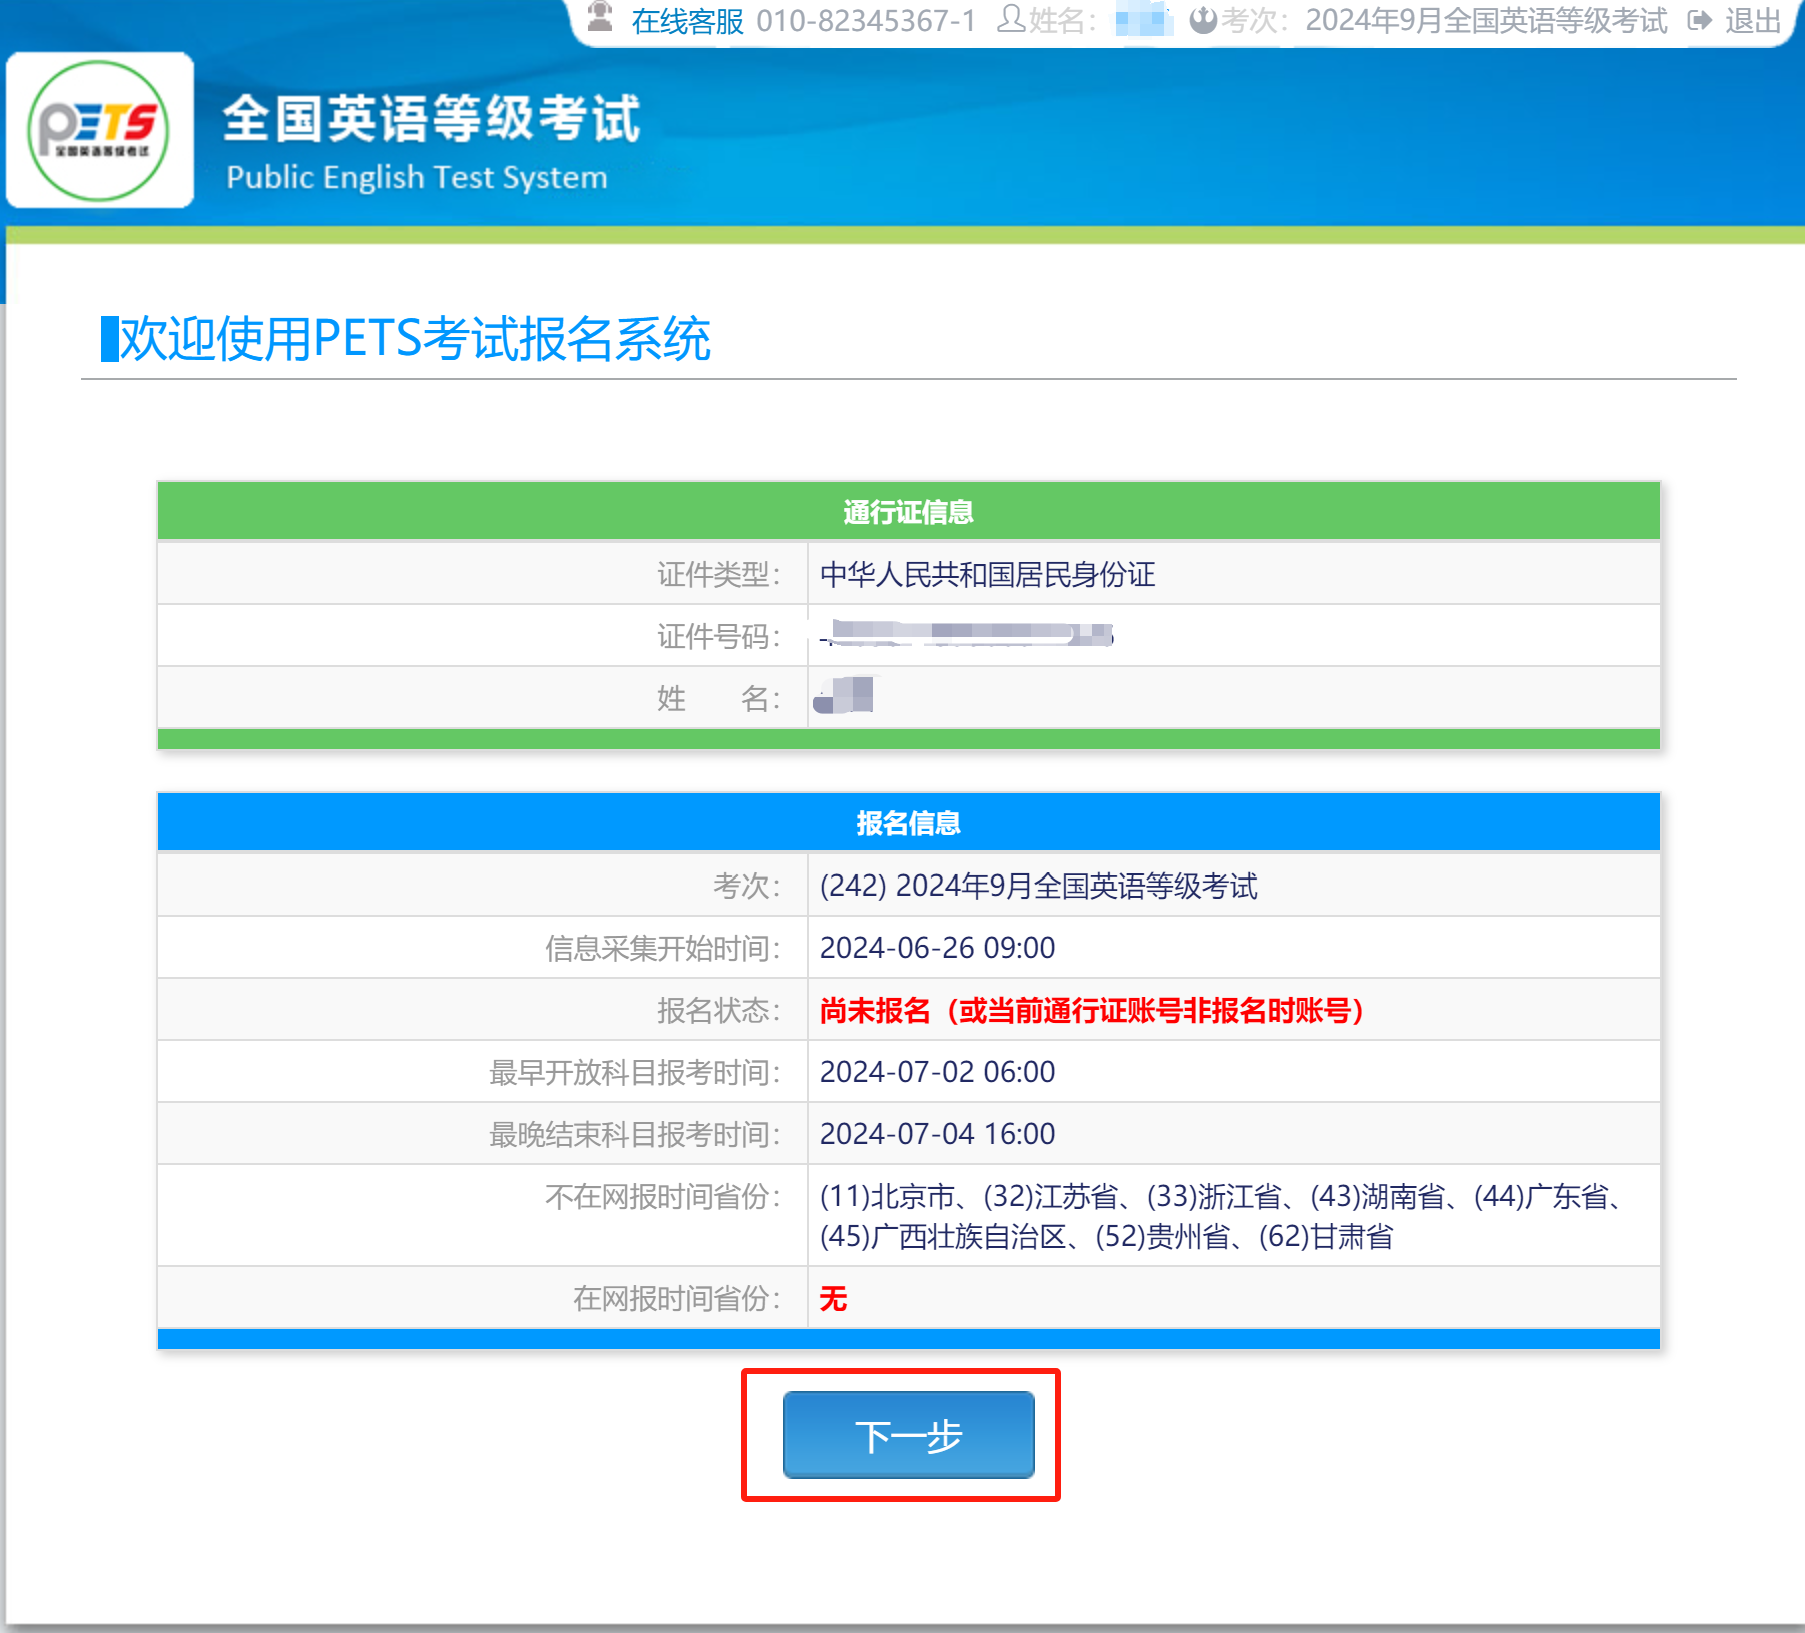The image size is (1805, 1633).
Task: Click the logout arrow icon
Action: pos(1699,20)
